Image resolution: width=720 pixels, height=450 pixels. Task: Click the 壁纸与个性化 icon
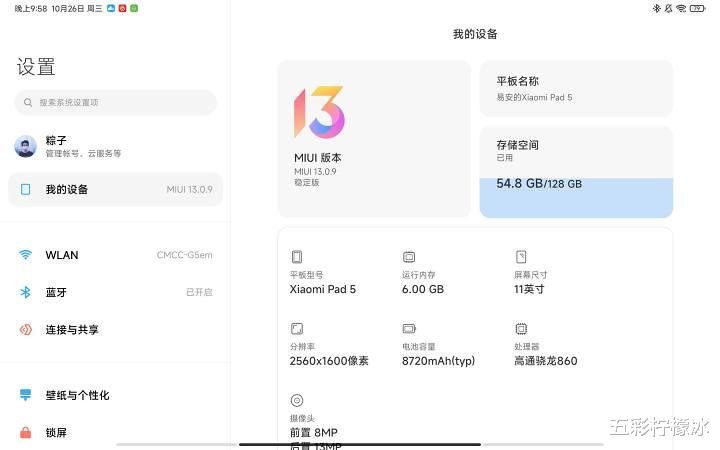pyautogui.click(x=25, y=395)
